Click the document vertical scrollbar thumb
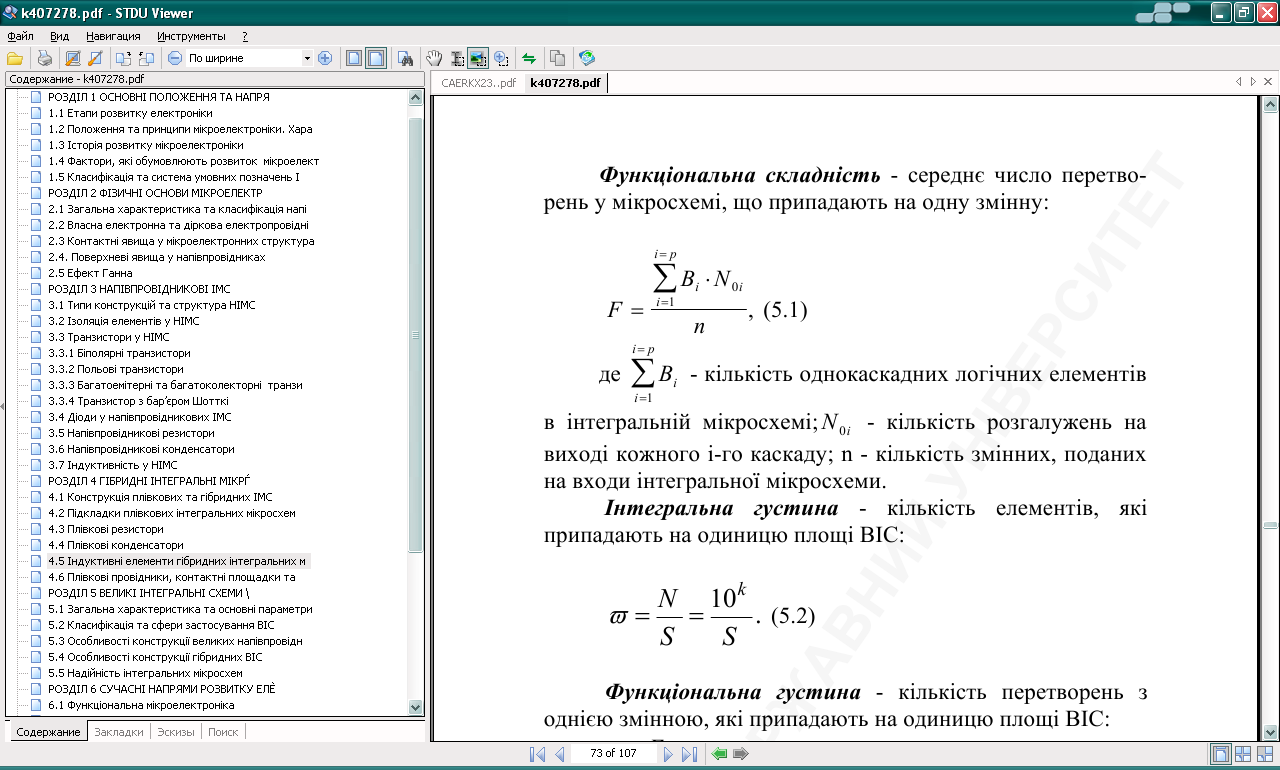This screenshot has width=1280, height=770. click(1270, 525)
